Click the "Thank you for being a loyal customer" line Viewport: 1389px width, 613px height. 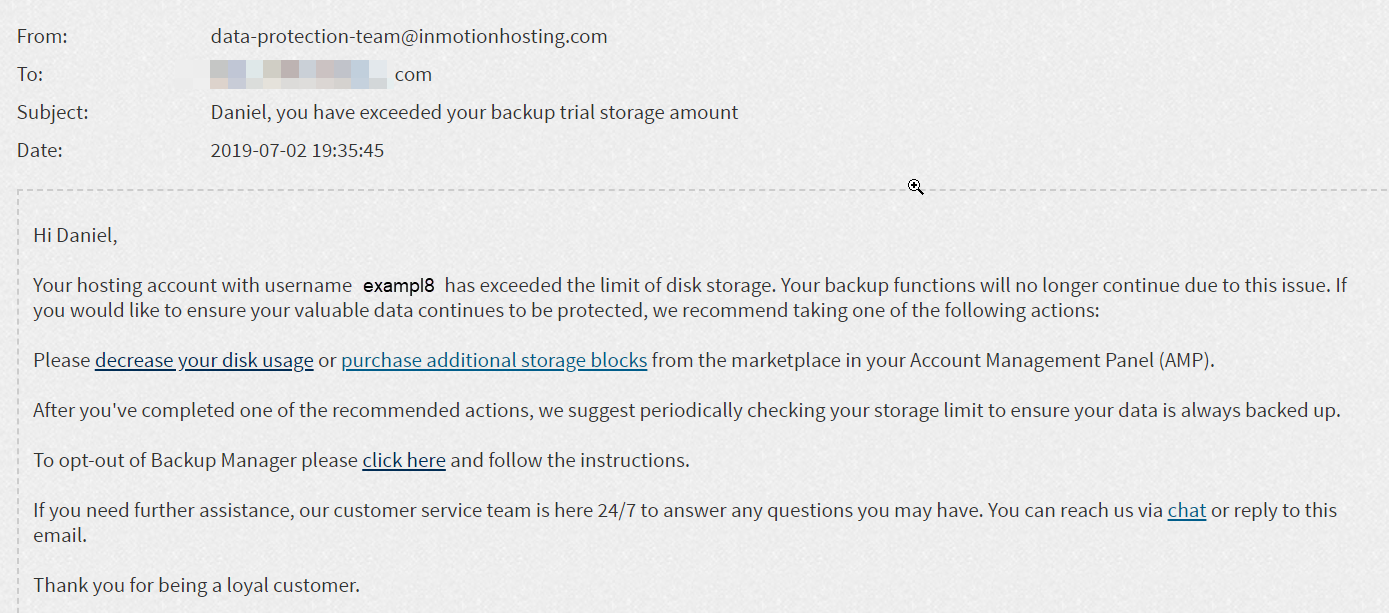coord(196,585)
